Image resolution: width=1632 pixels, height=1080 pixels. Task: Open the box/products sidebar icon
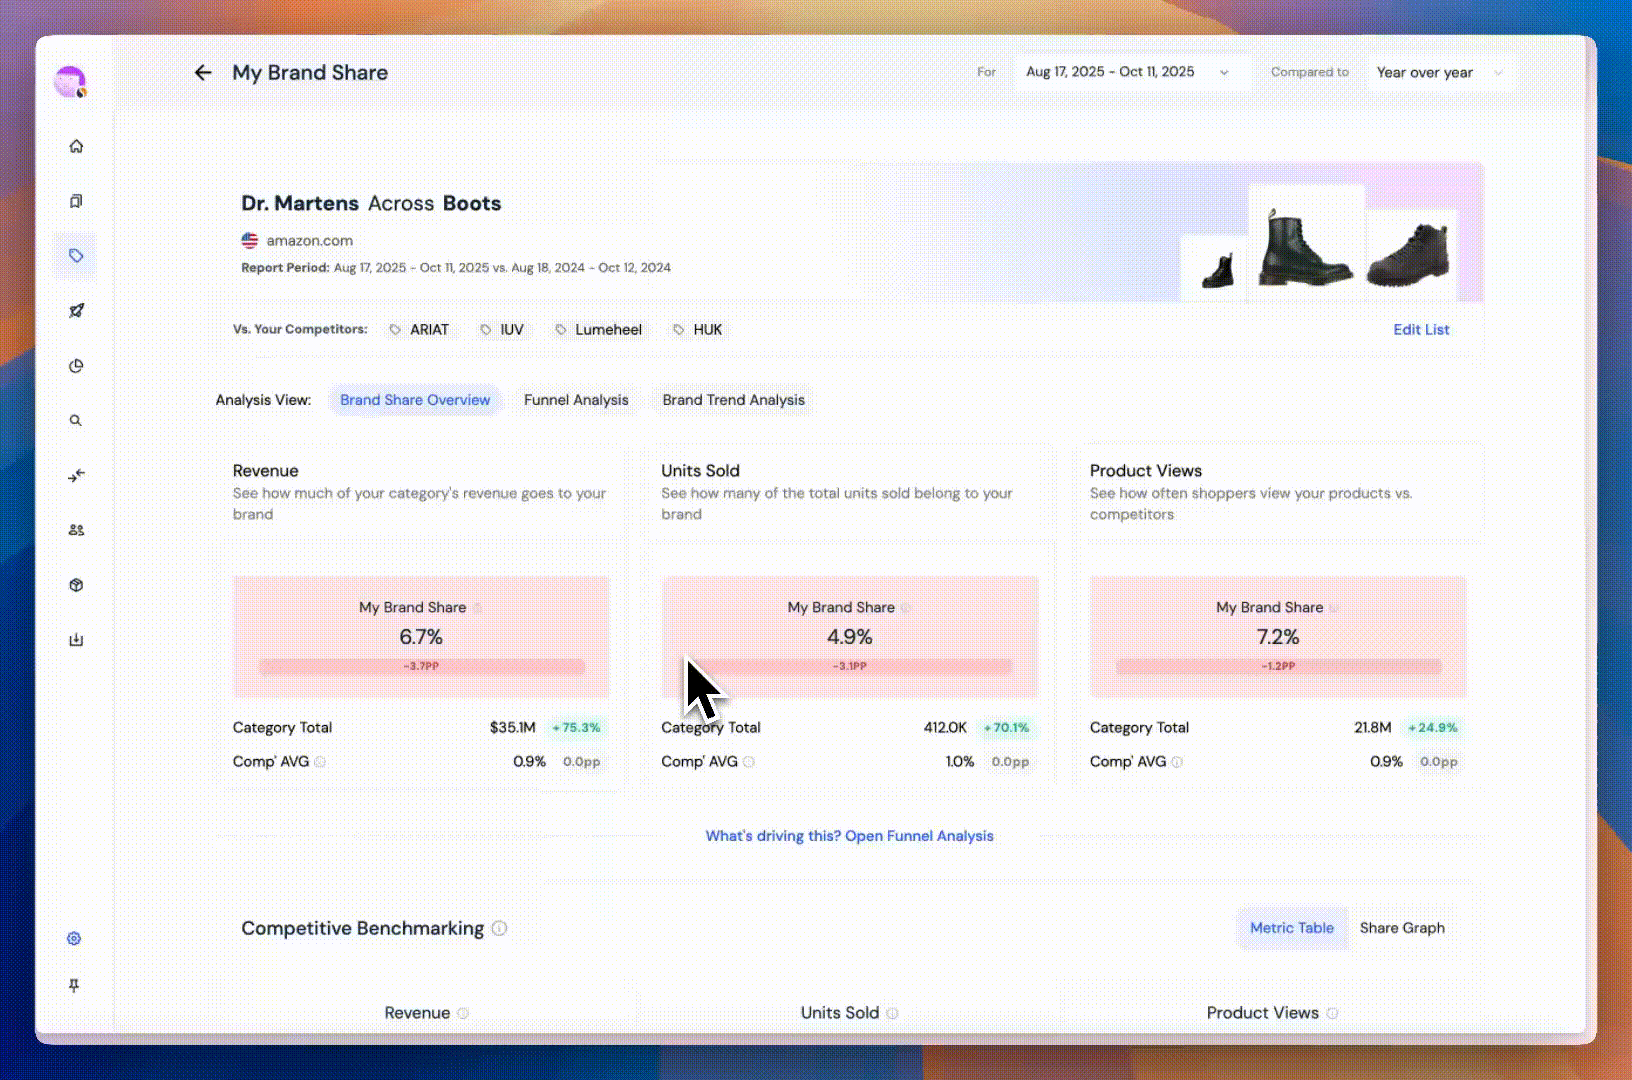(x=76, y=585)
